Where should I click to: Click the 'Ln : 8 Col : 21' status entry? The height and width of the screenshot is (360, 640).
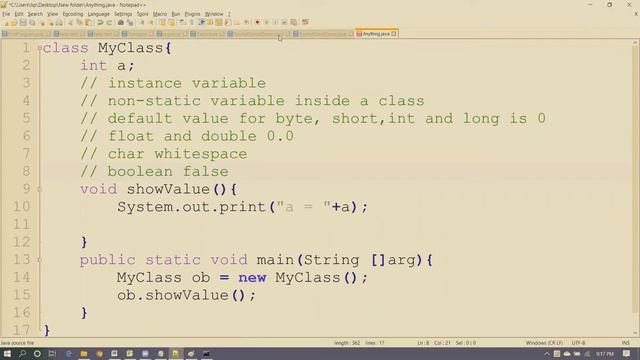point(433,343)
